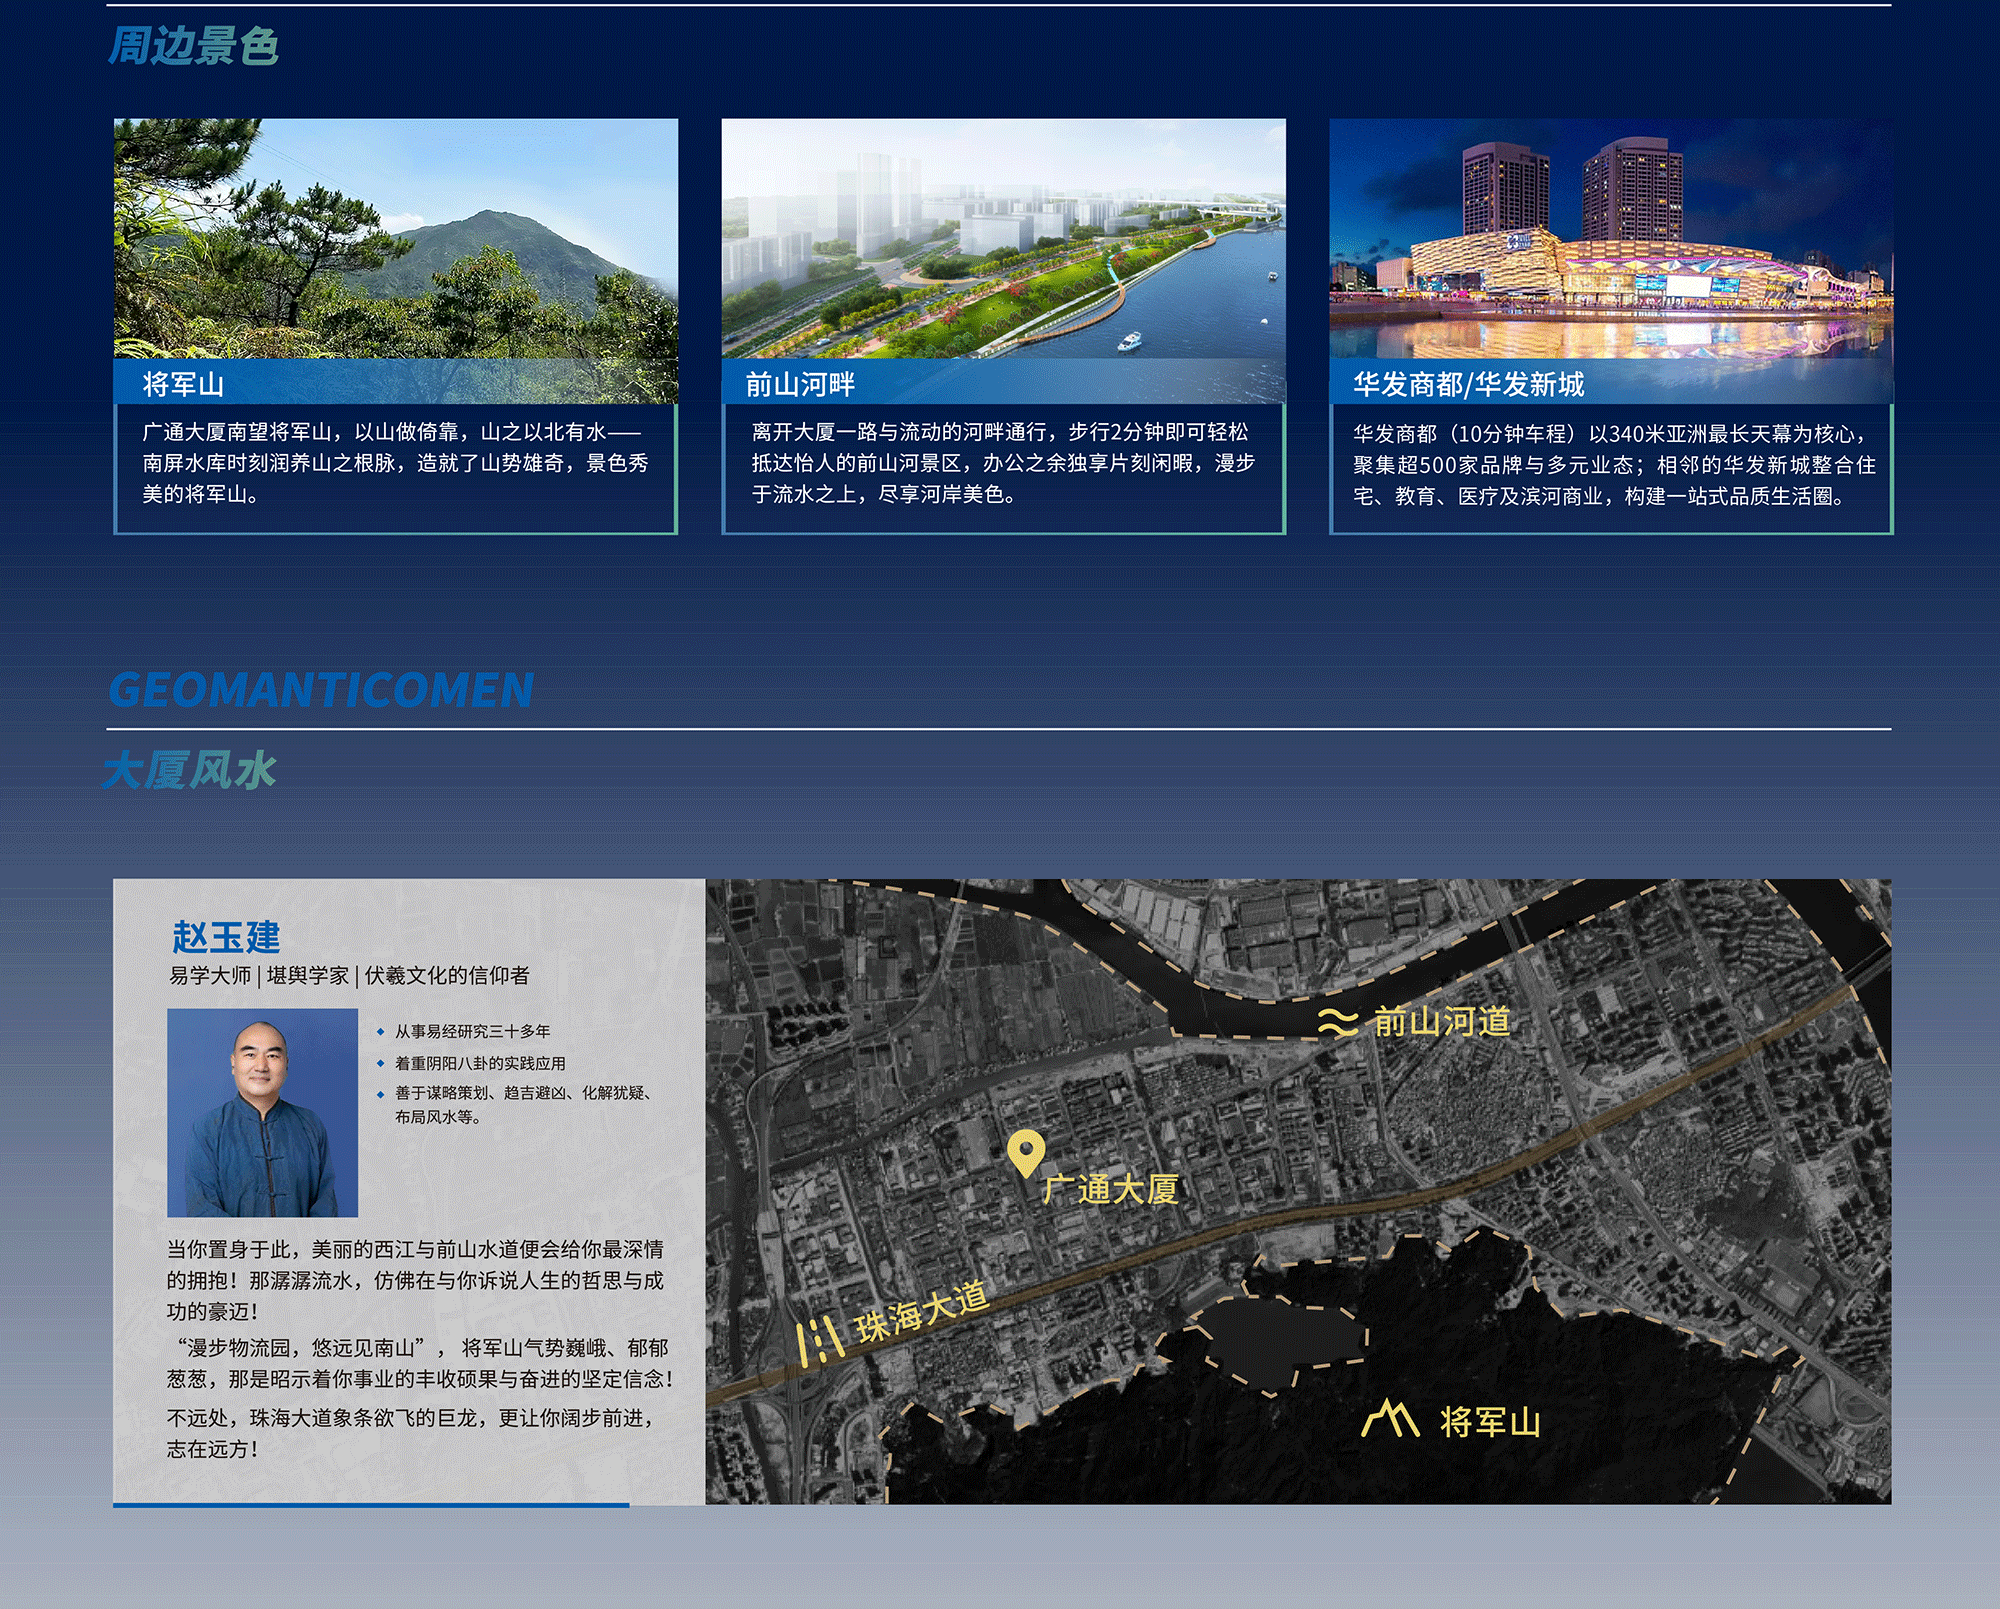Screen dimensions: 2000x1609
Task: Click the 前山河畔 card caption label
Action: (x=800, y=384)
